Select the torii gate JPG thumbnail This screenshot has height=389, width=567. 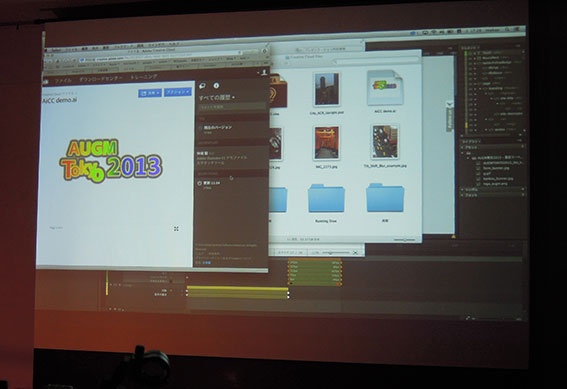point(327,143)
